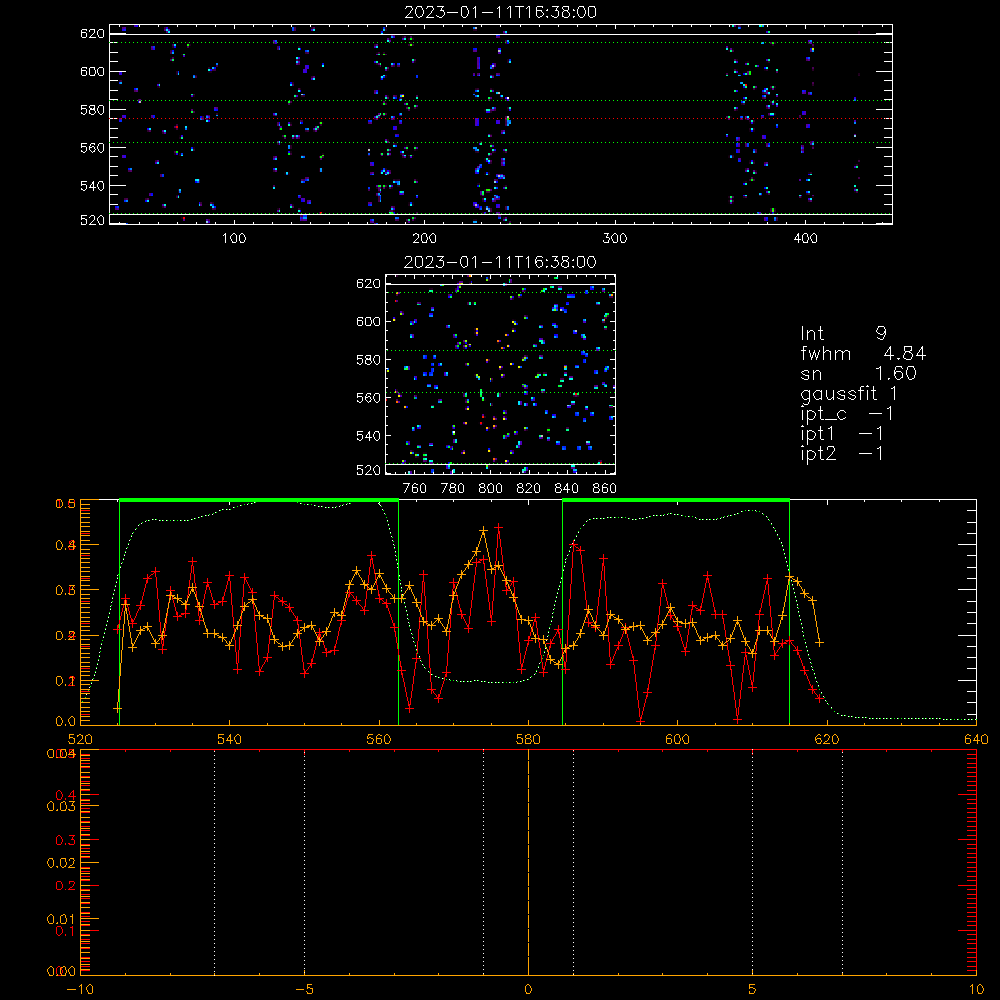Screen dimensions: 1000x1000
Task: Click the right thick green bar above profile plot
Action: click(x=676, y=500)
